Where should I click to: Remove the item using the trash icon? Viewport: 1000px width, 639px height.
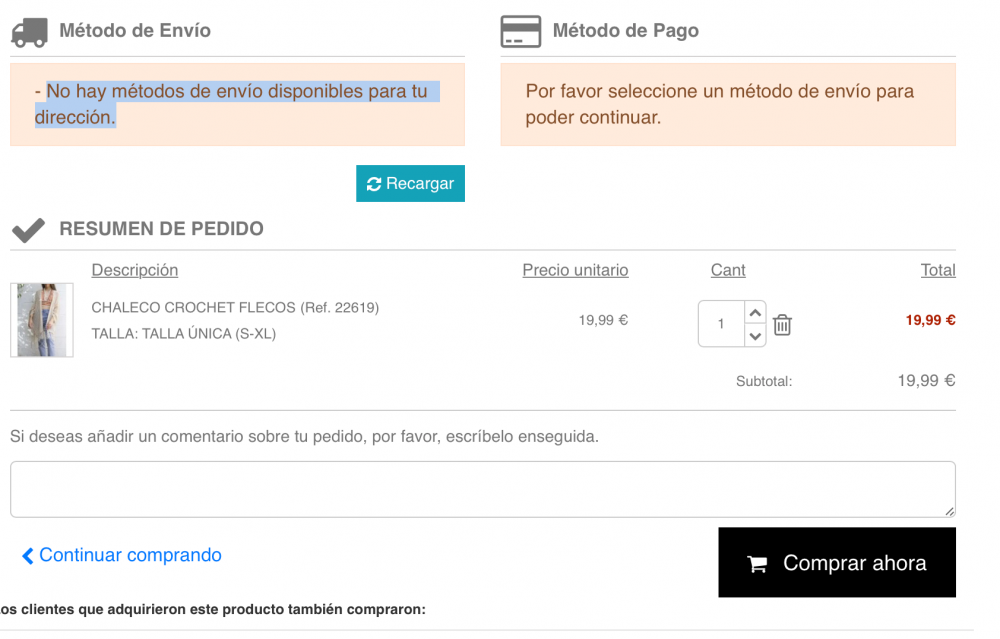coord(782,324)
